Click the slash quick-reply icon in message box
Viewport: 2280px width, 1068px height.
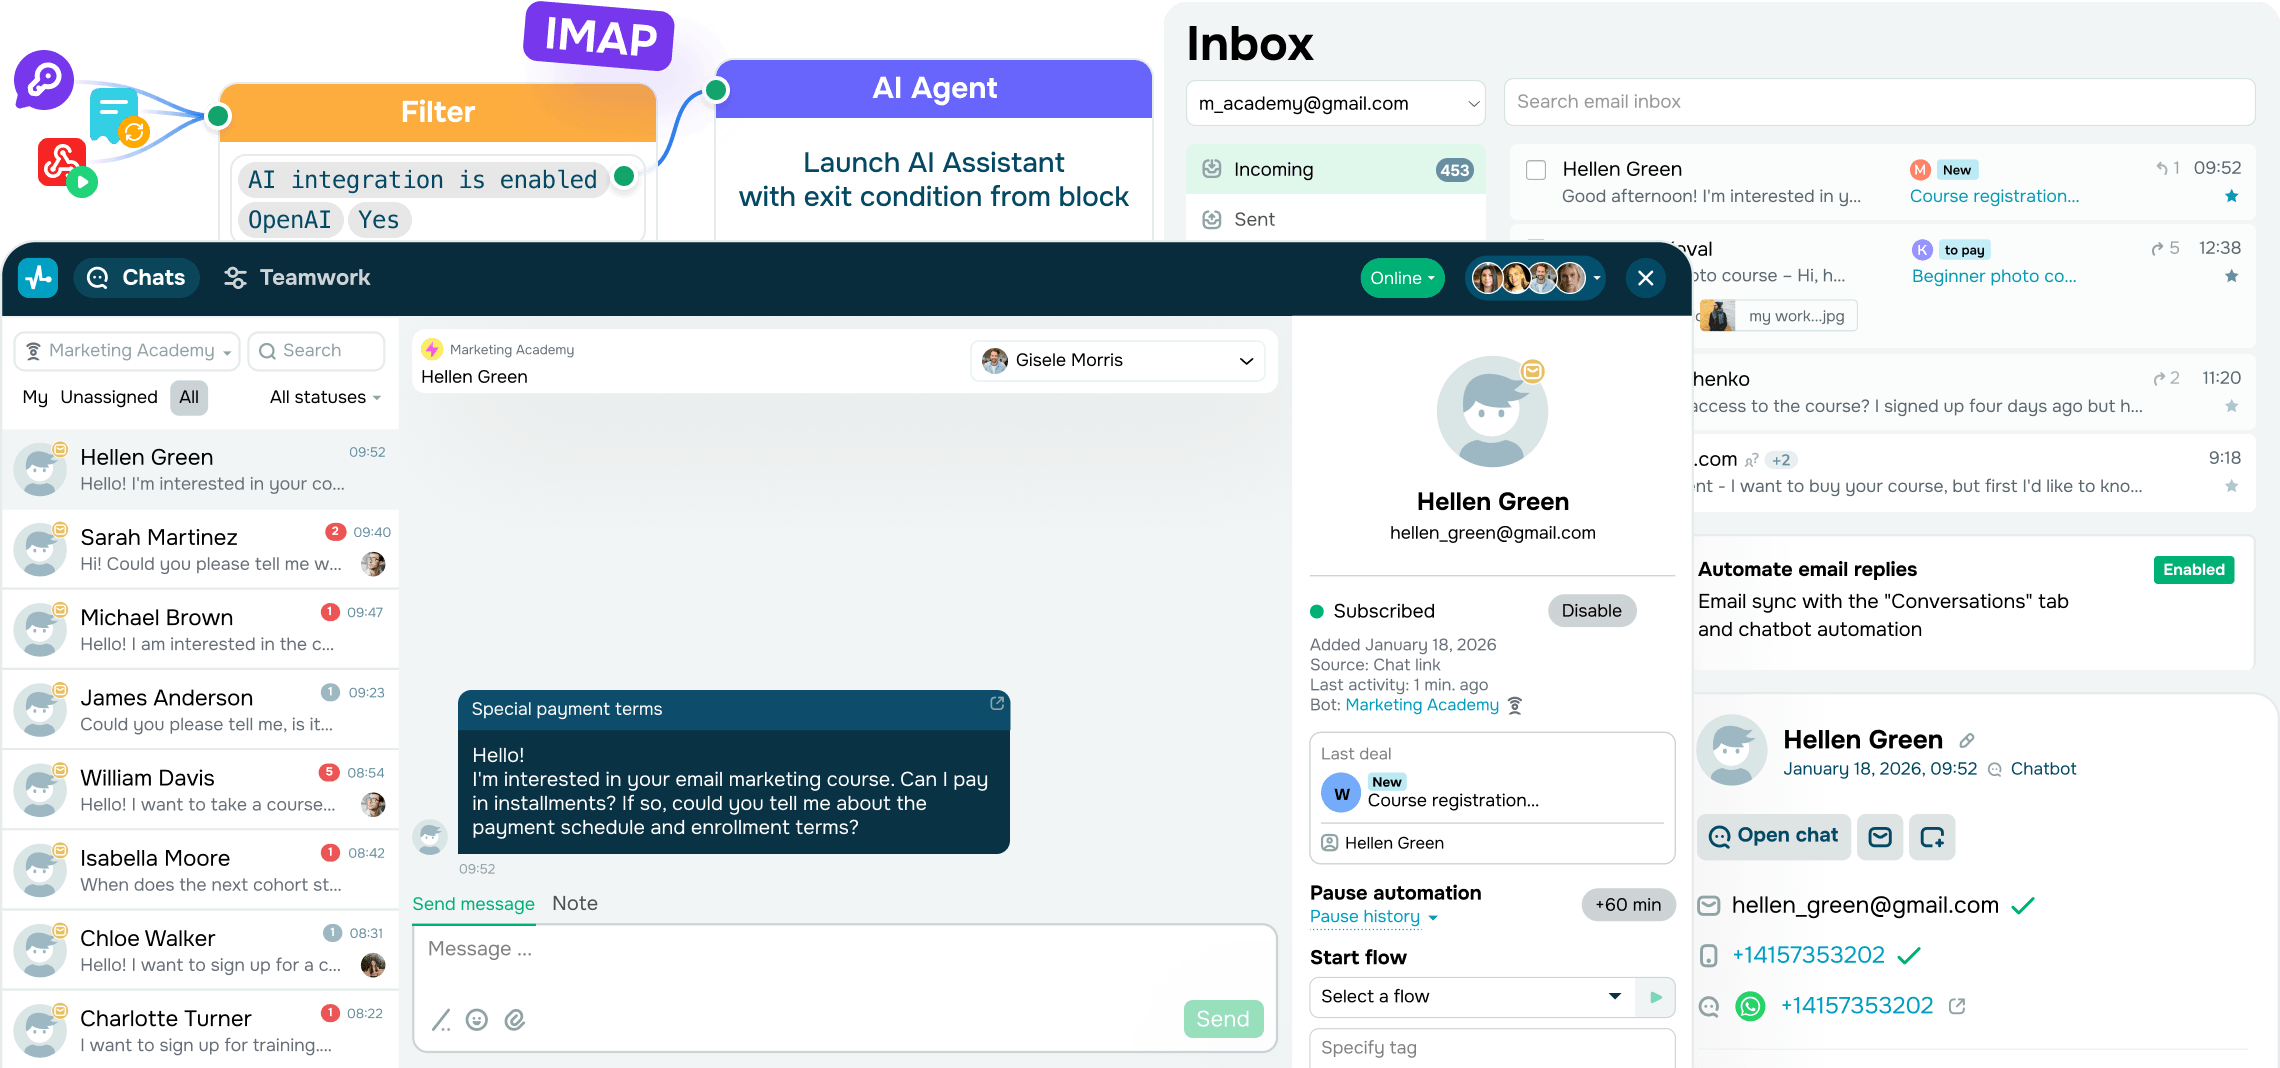pyautogui.click(x=441, y=1019)
